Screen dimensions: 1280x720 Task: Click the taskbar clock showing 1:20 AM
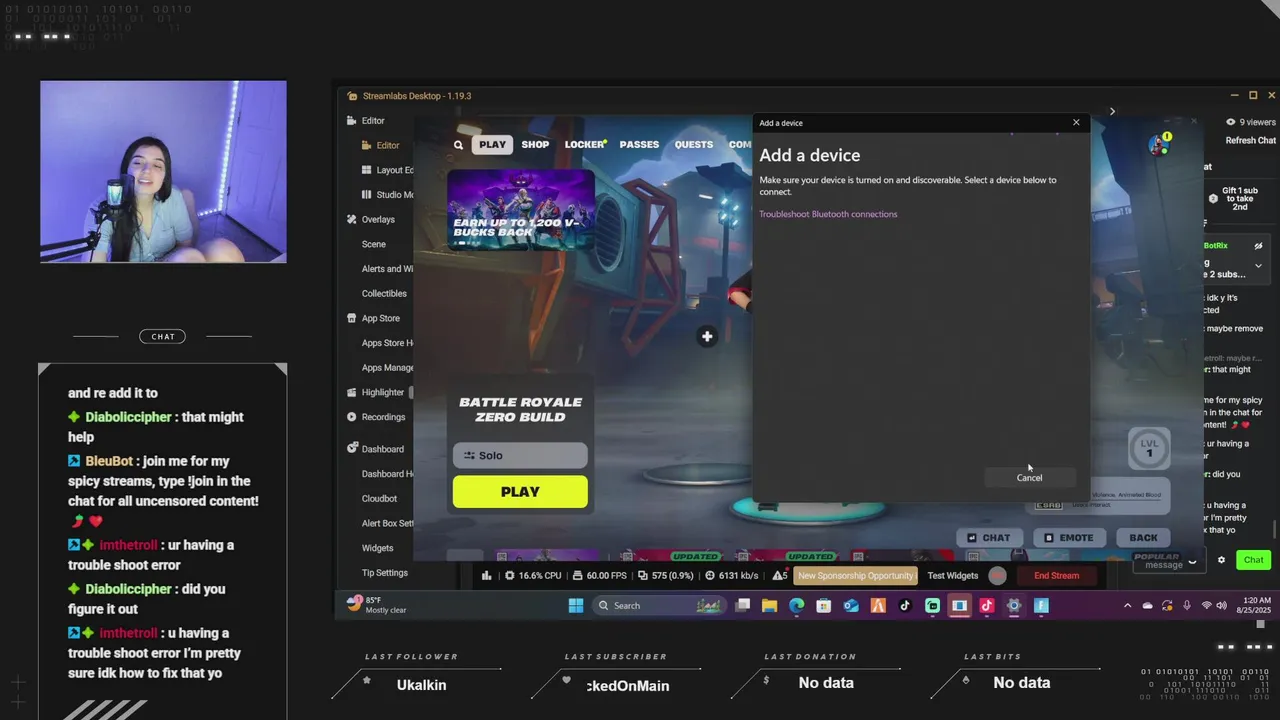(x=1256, y=605)
